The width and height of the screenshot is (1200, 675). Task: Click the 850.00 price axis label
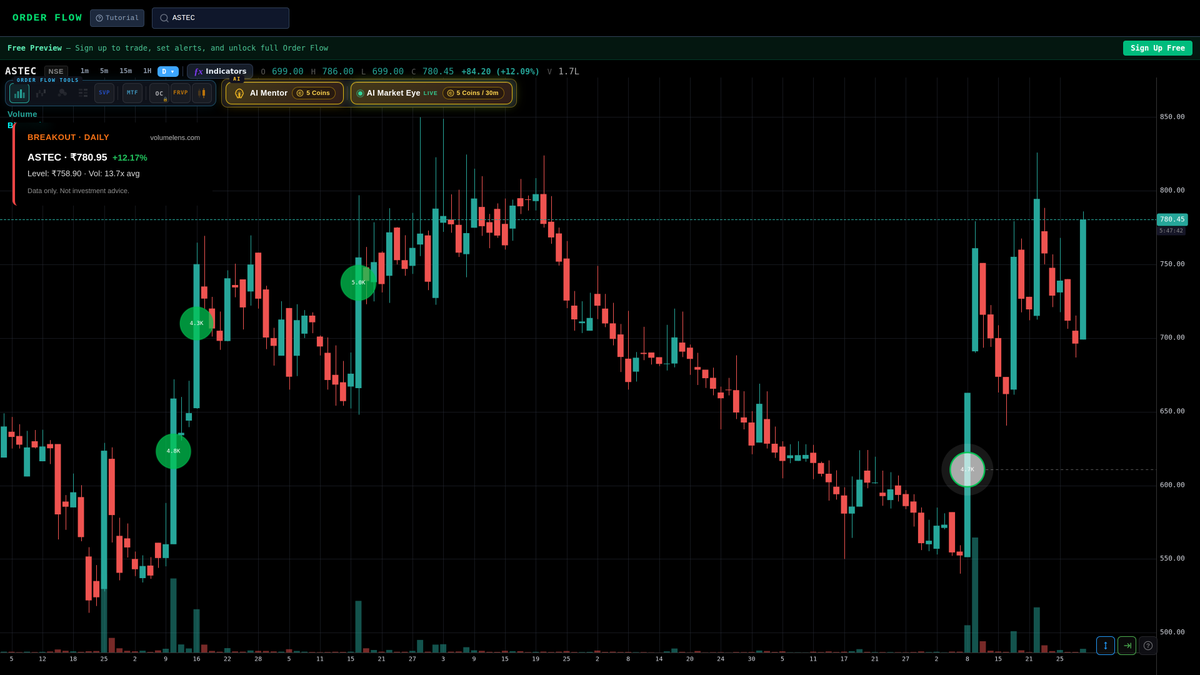pos(1172,116)
